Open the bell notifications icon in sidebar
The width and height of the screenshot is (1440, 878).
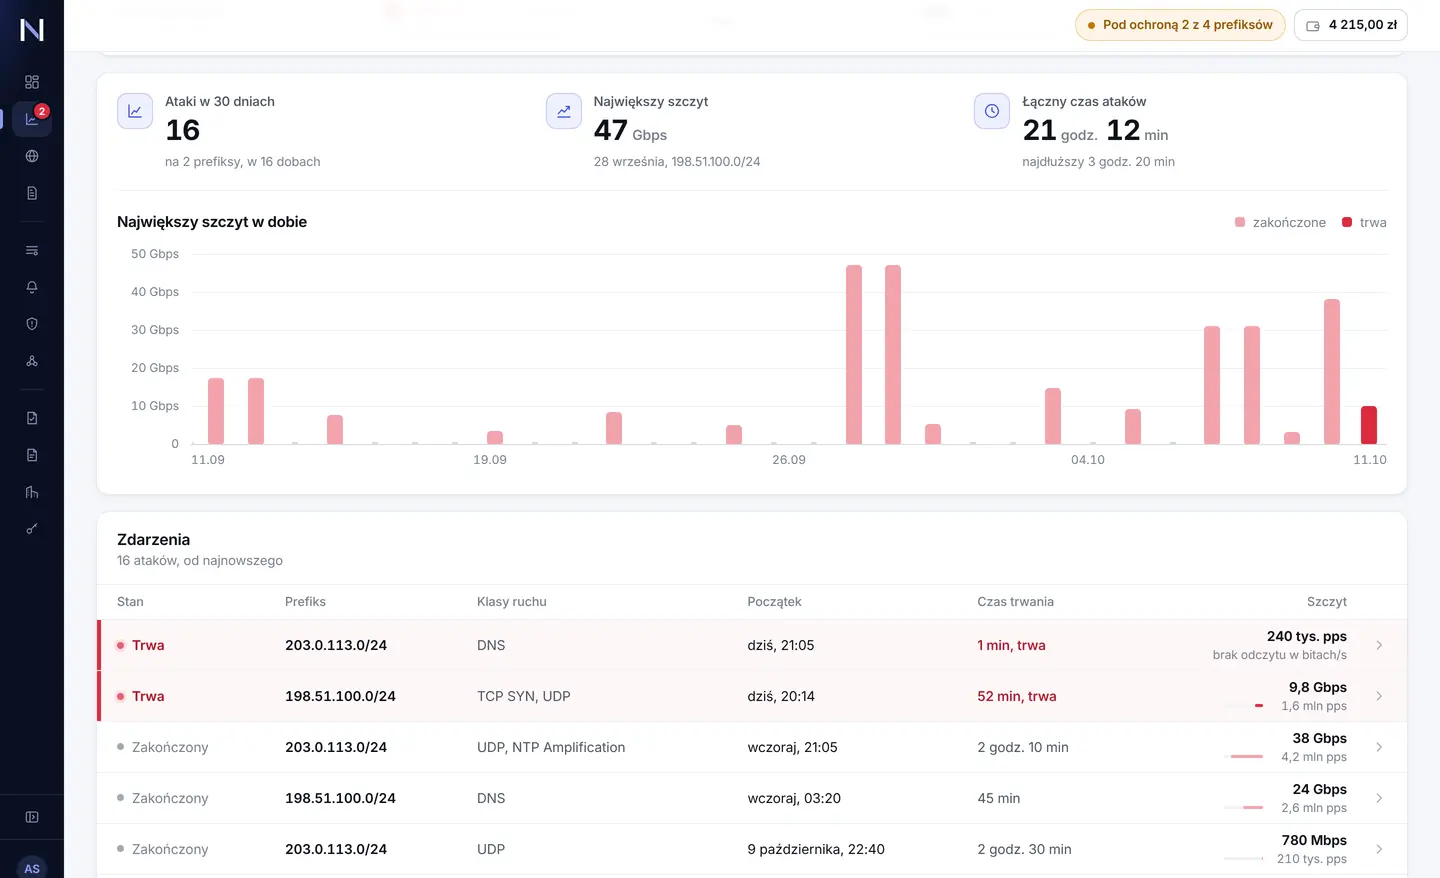(32, 287)
